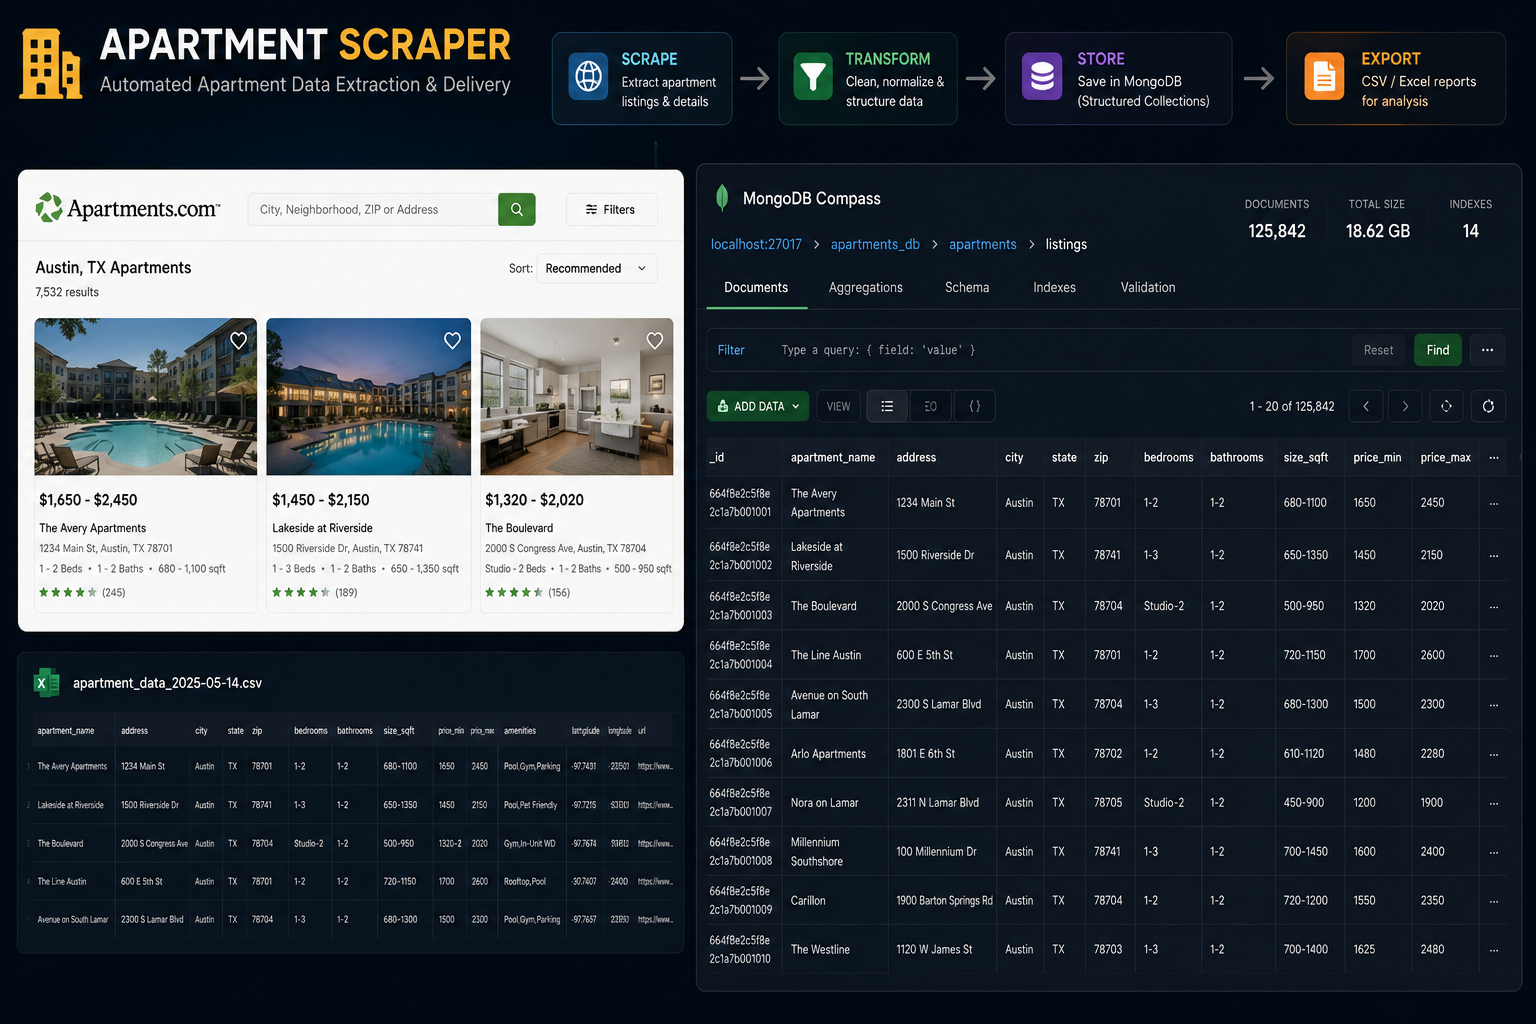Viewport: 1536px width, 1024px height.
Task: Open row actions for Avenue on South Lamar
Action: click(1494, 704)
